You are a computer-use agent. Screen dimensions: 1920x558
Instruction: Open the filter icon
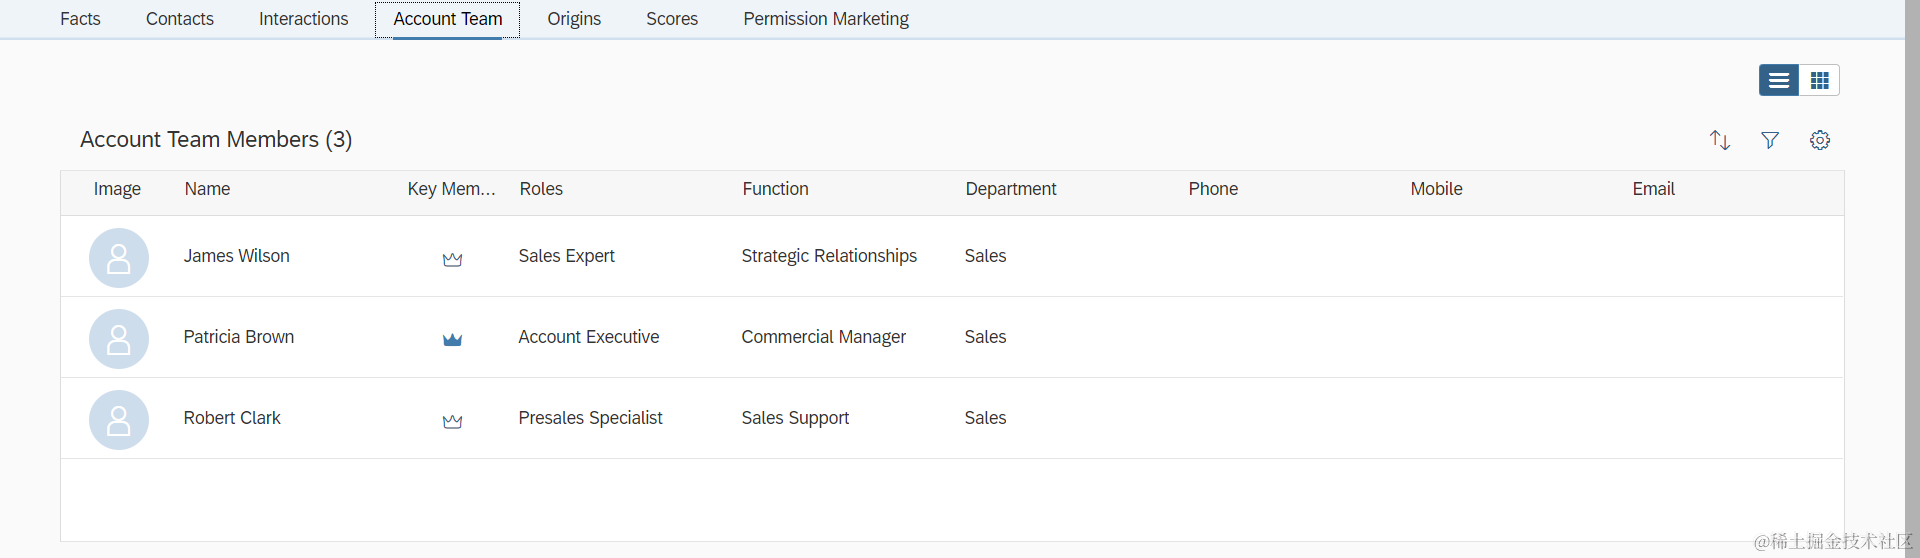click(x=1769, y=140)
